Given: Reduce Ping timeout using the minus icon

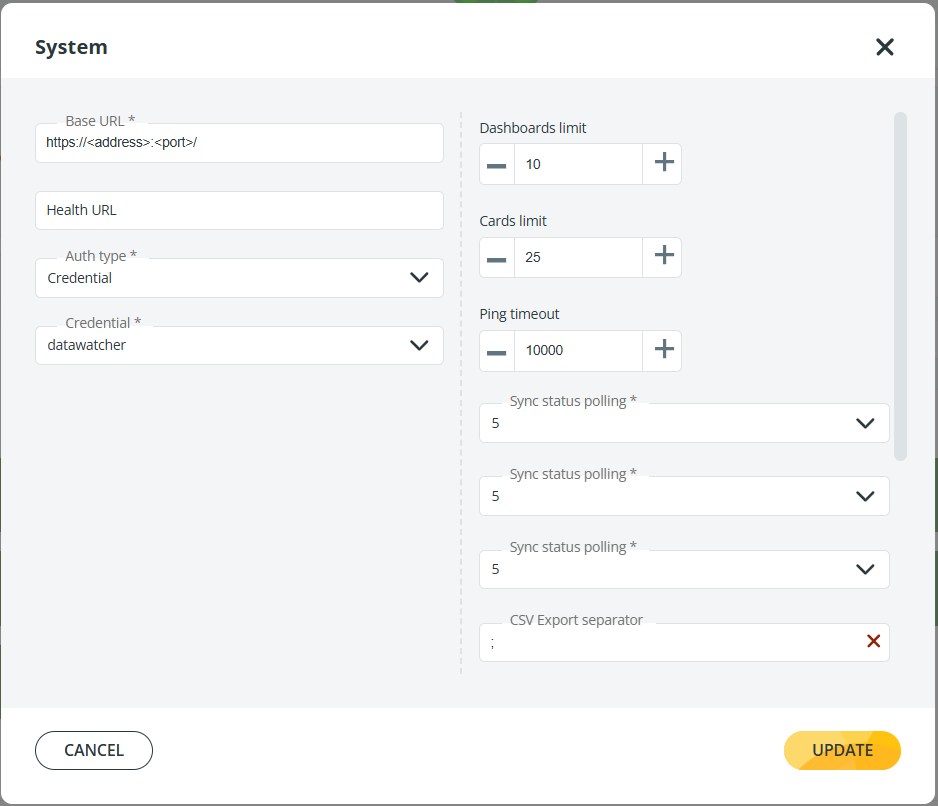Looking at the screenshot, I should tap(497, 350).
